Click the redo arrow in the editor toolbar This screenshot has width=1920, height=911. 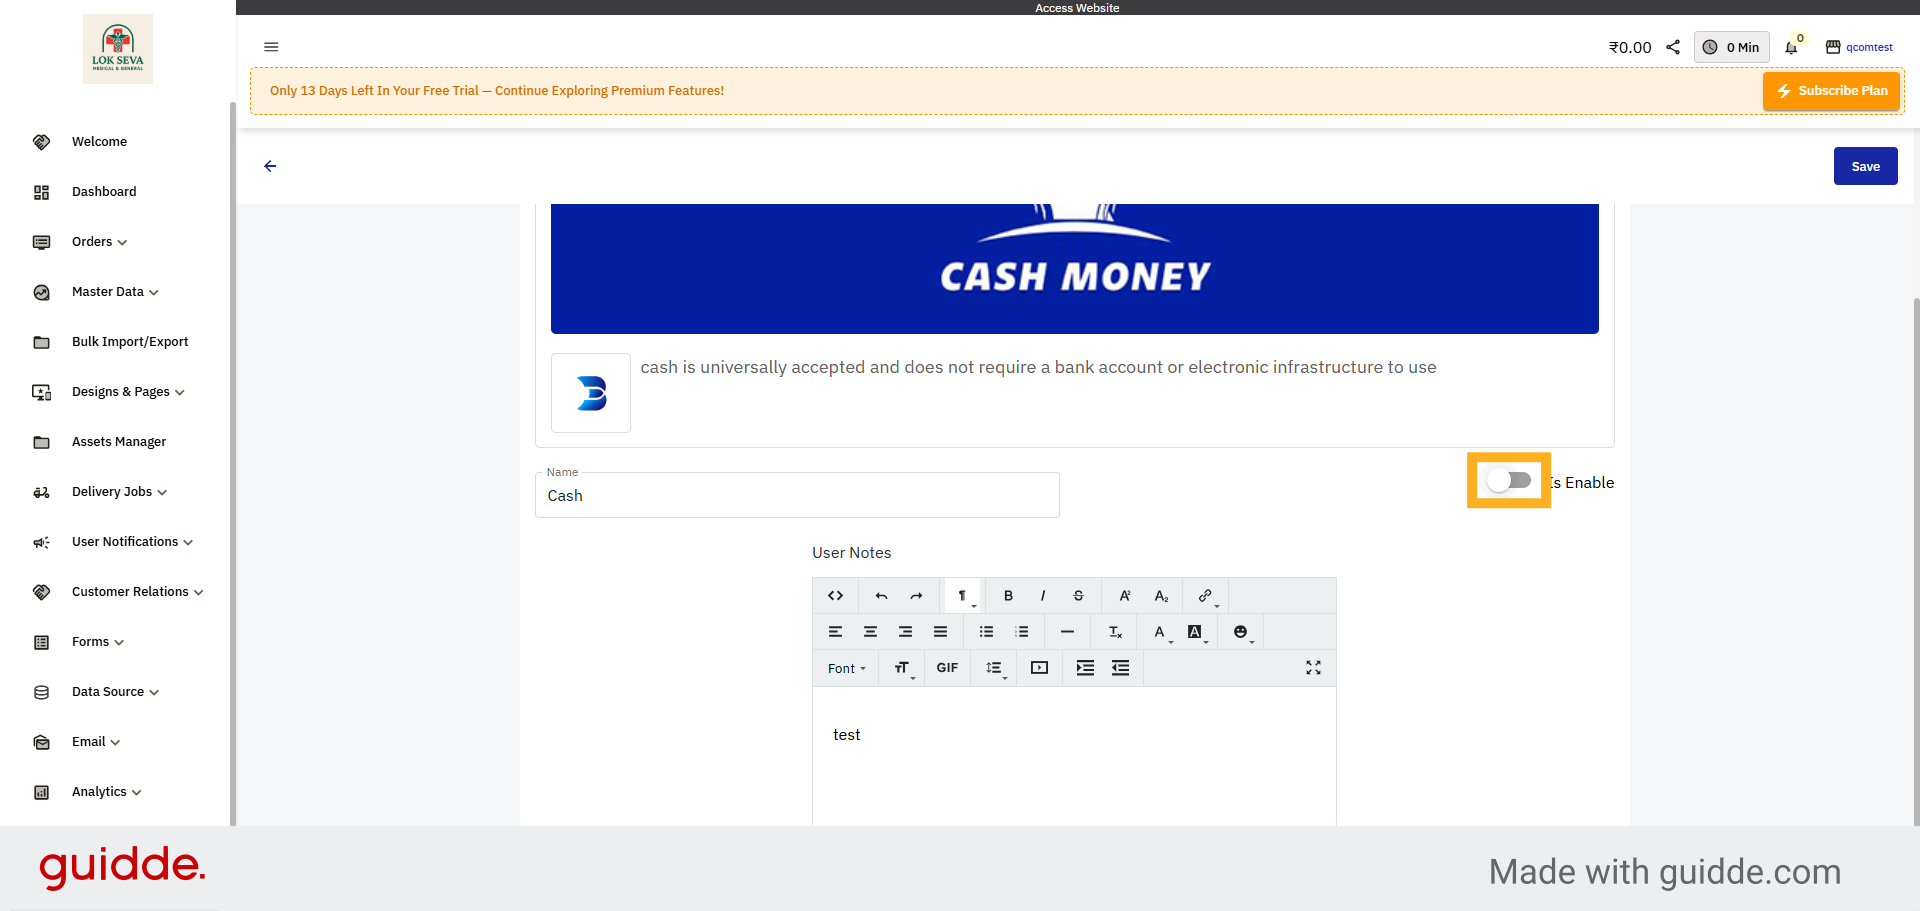pyautogui.click(x=916, y=595)
